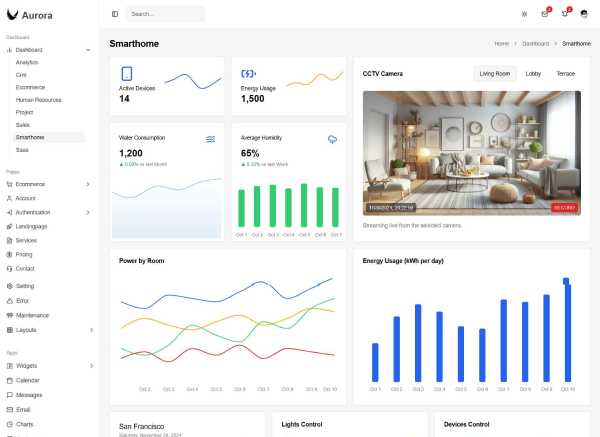Open Analytics dashboard in sidebar

coord(27,62)
